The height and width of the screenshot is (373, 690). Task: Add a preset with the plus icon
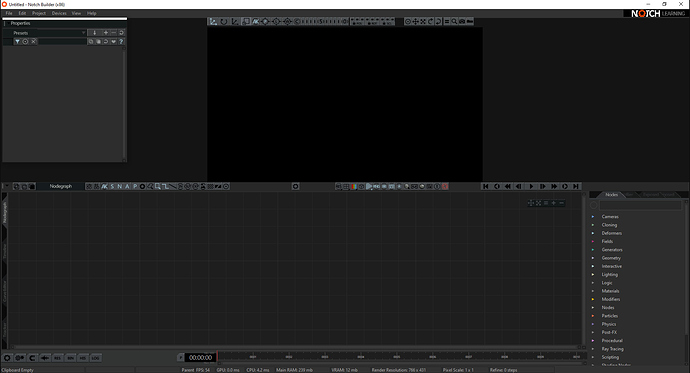point(106,33)
